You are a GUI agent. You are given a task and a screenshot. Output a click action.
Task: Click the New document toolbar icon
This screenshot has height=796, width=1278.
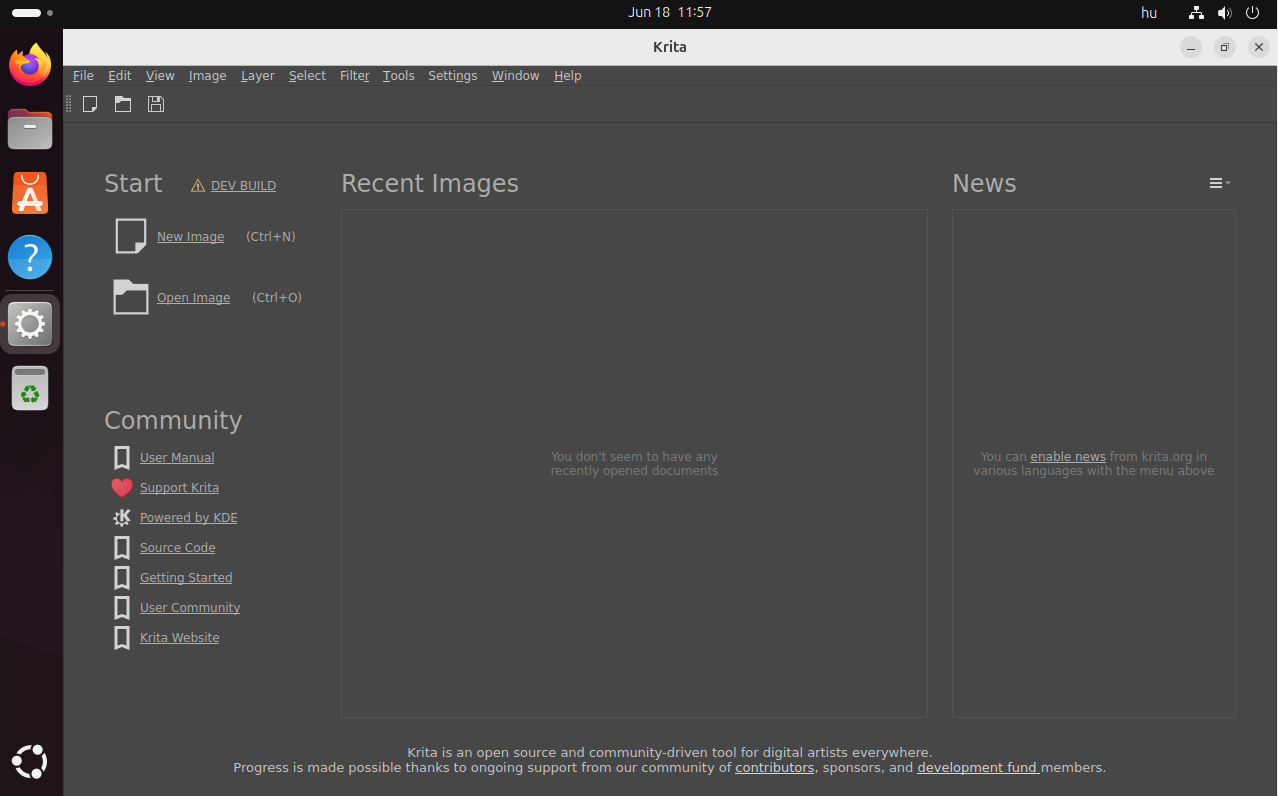[x=90, y=104]
